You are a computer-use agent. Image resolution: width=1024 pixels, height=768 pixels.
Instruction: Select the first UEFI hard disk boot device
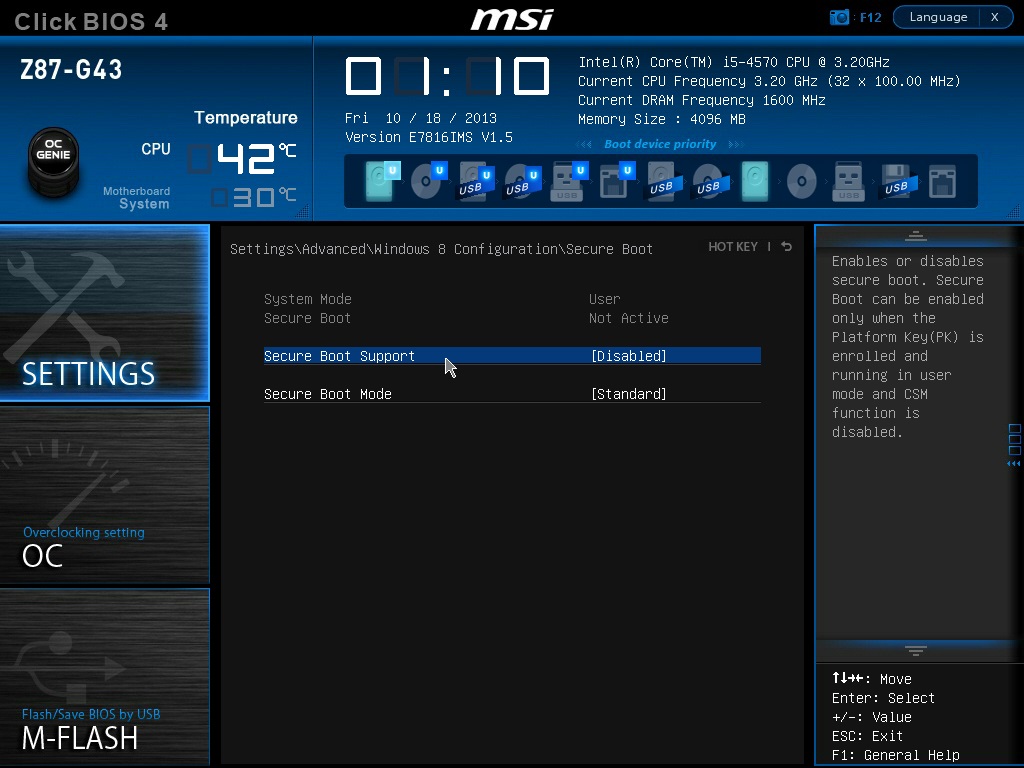click(x=379, y=182)
